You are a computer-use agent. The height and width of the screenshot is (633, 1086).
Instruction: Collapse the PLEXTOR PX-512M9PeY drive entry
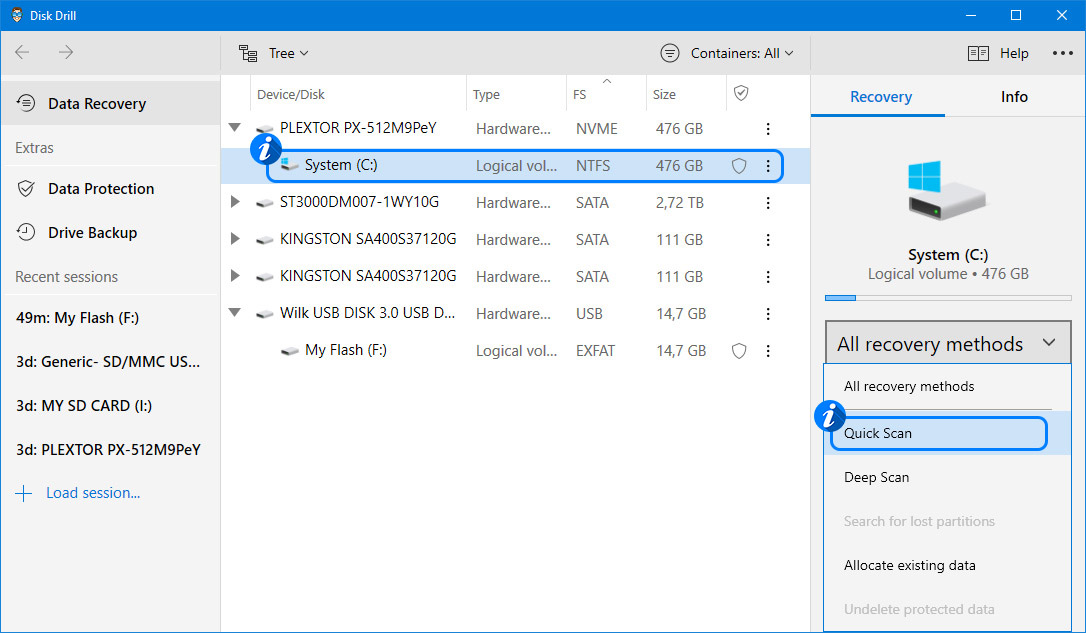tap(234, 128)
